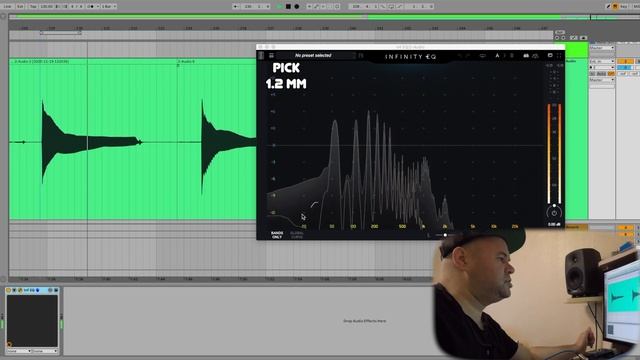This screenshot has height=360, width=640.
Task: Click the save preset icon on the device title bar
Action: (x=56, y=290)
